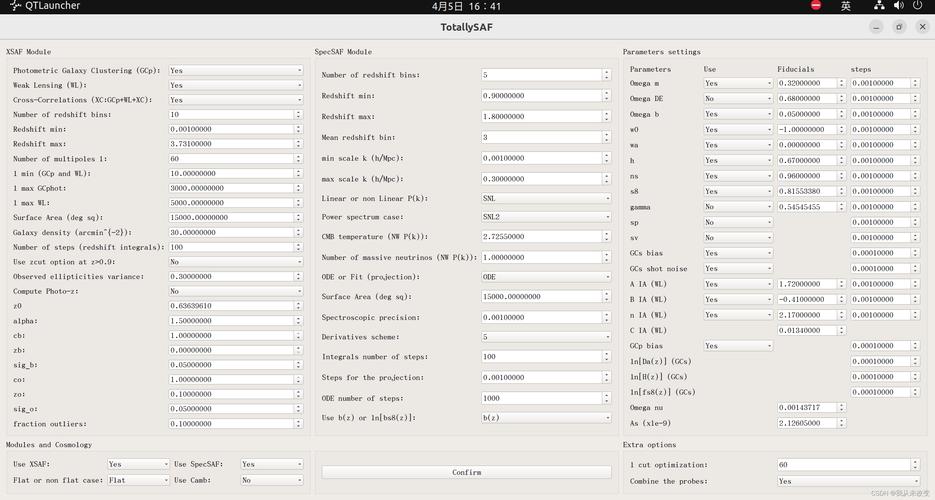This screenshot has height=500, width=935.
Task: Click the Omega nu fiducial field
Action: [x=812, y=408]
